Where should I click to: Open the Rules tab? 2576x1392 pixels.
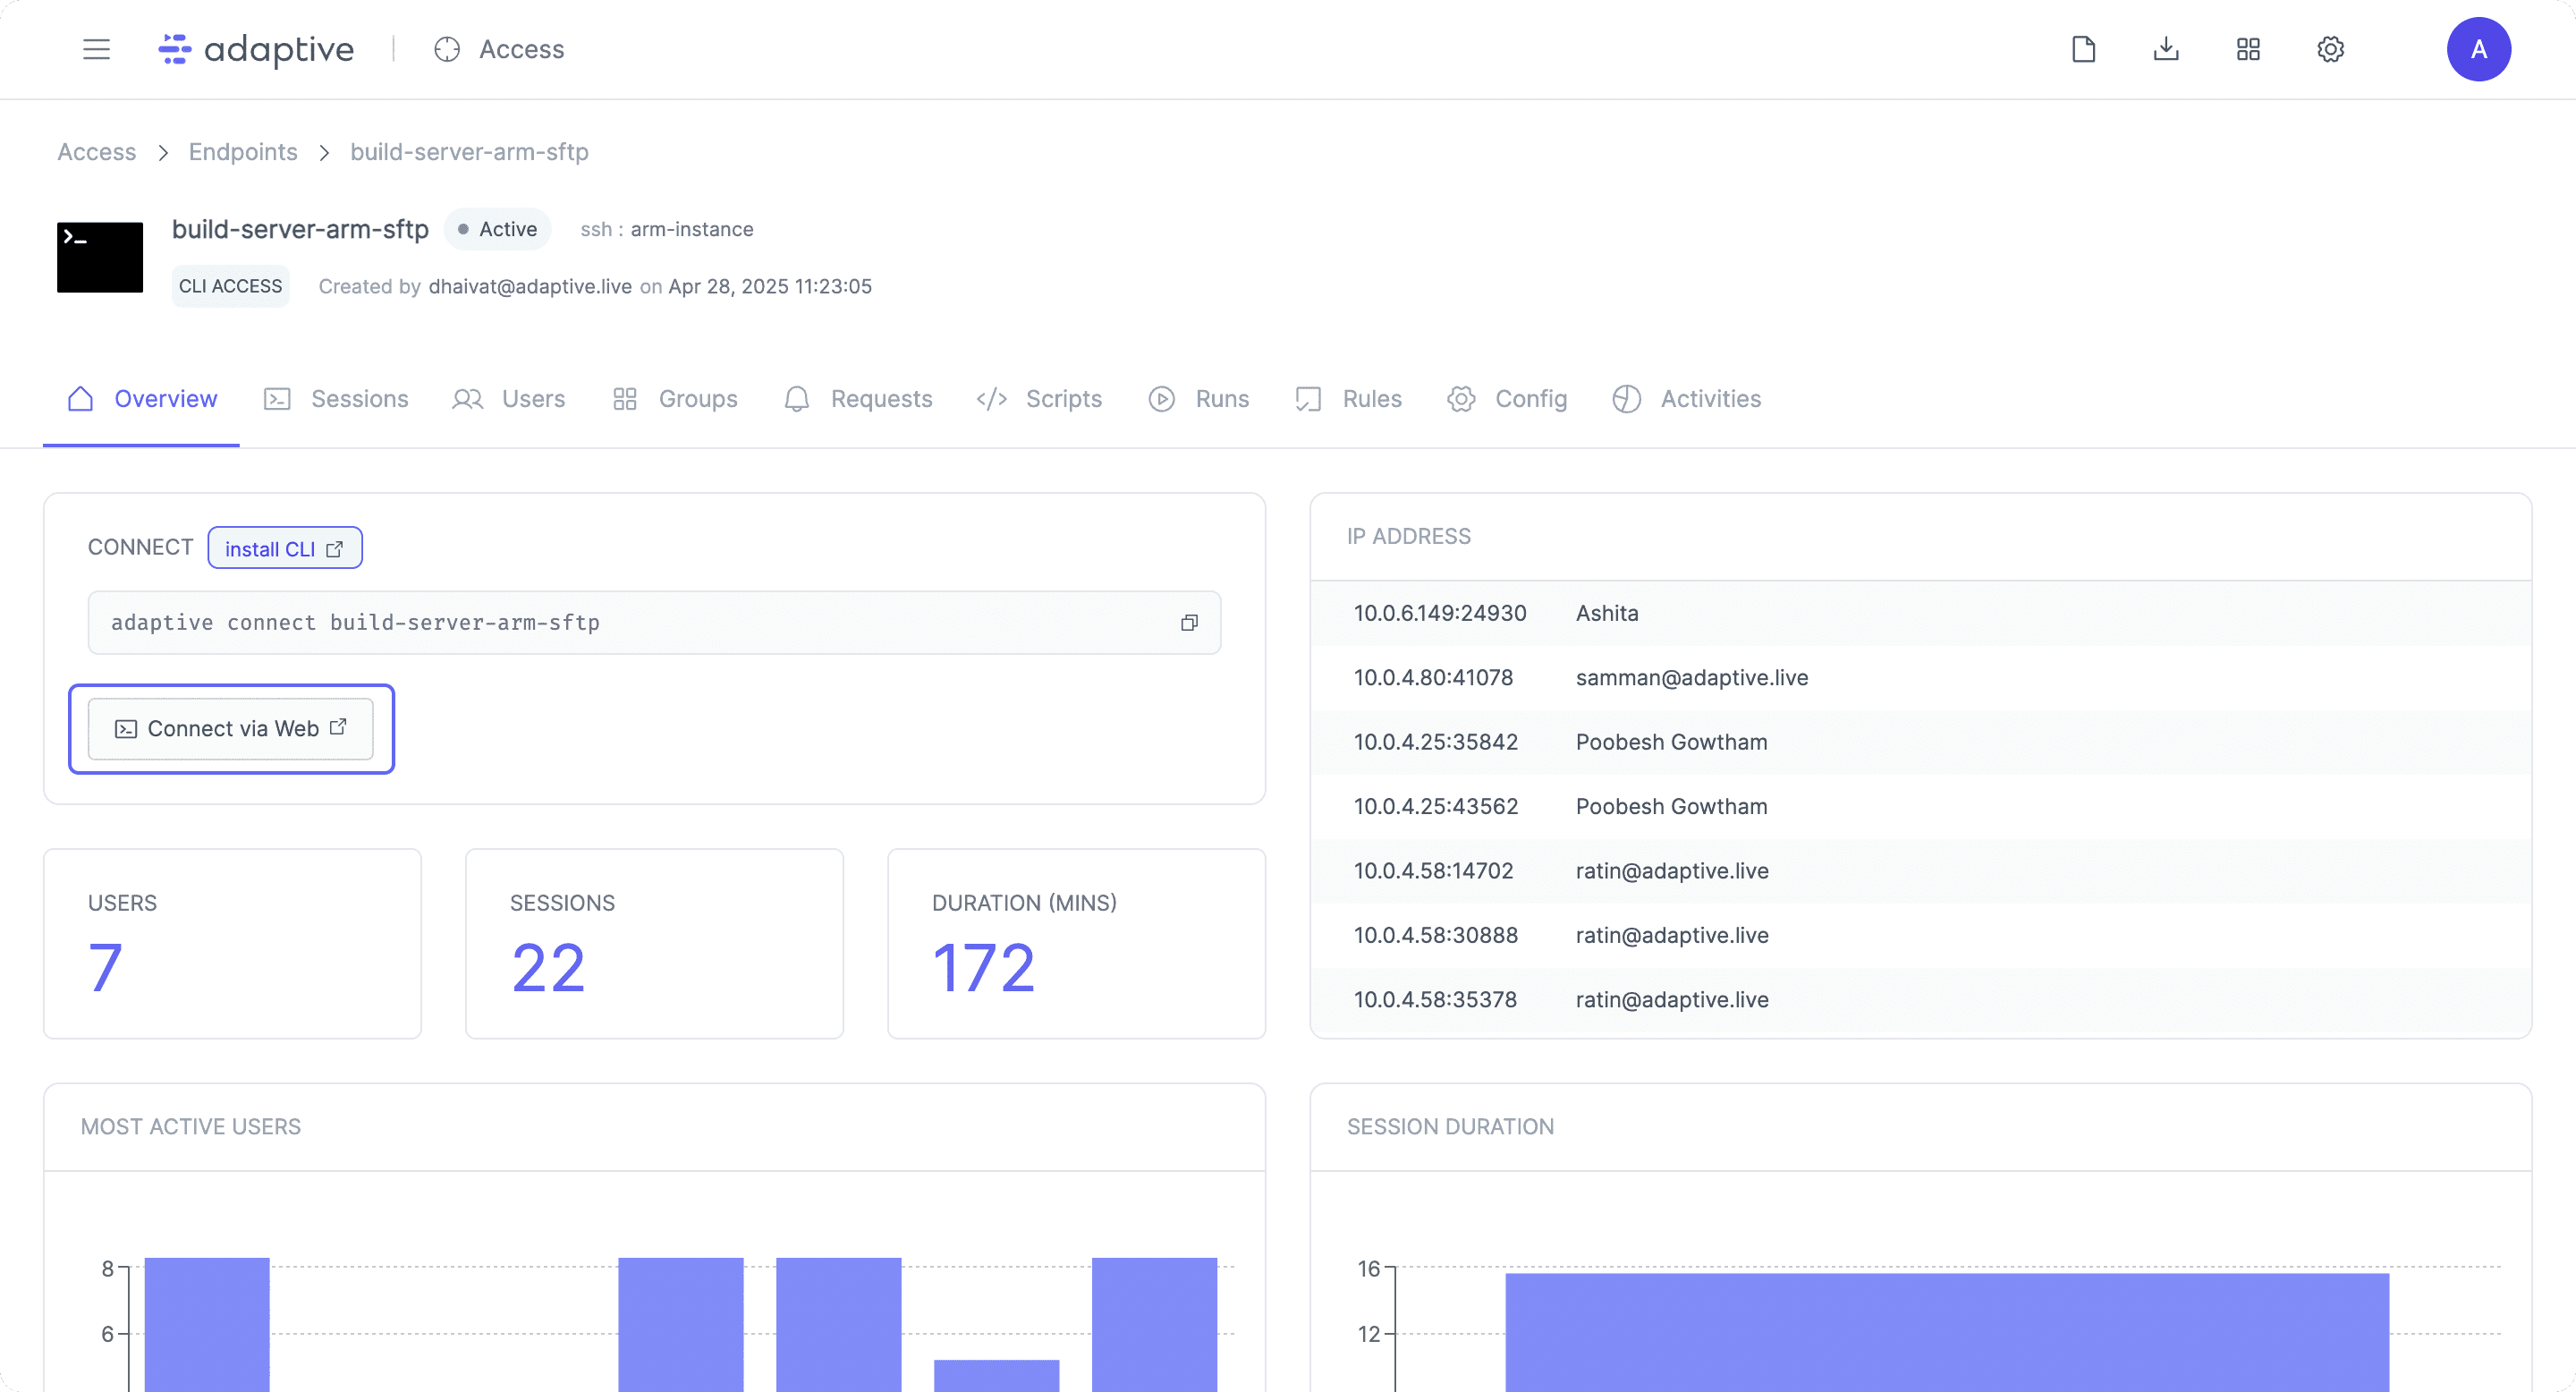coord(1349,399)
